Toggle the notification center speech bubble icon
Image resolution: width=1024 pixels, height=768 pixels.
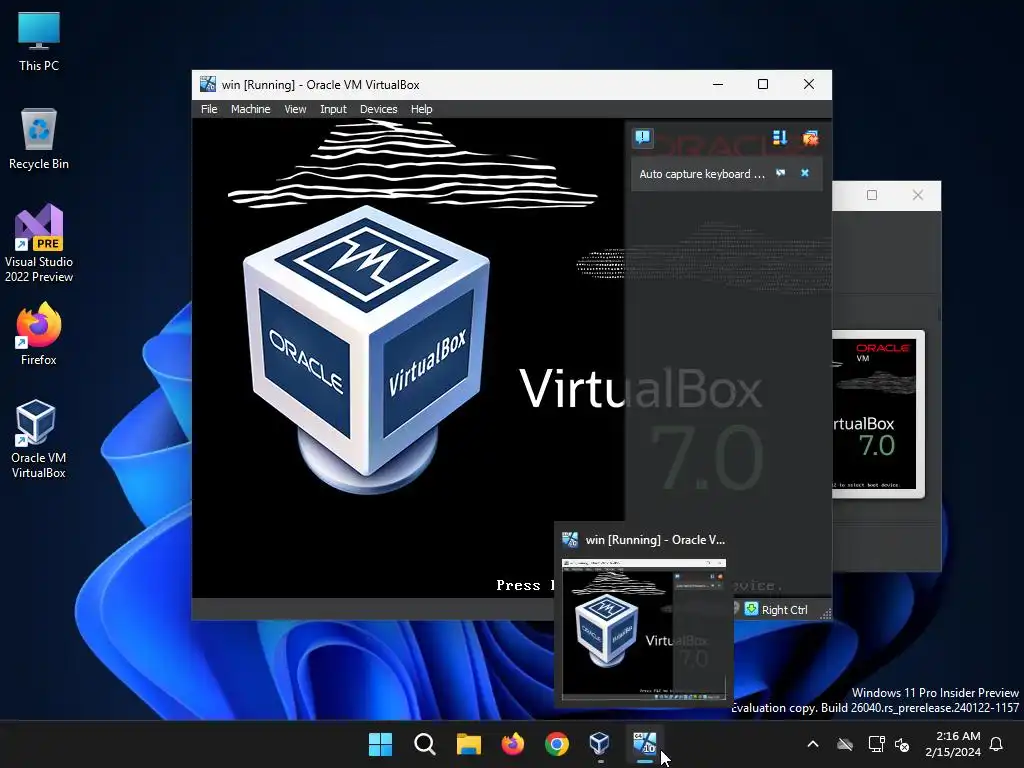643,138
